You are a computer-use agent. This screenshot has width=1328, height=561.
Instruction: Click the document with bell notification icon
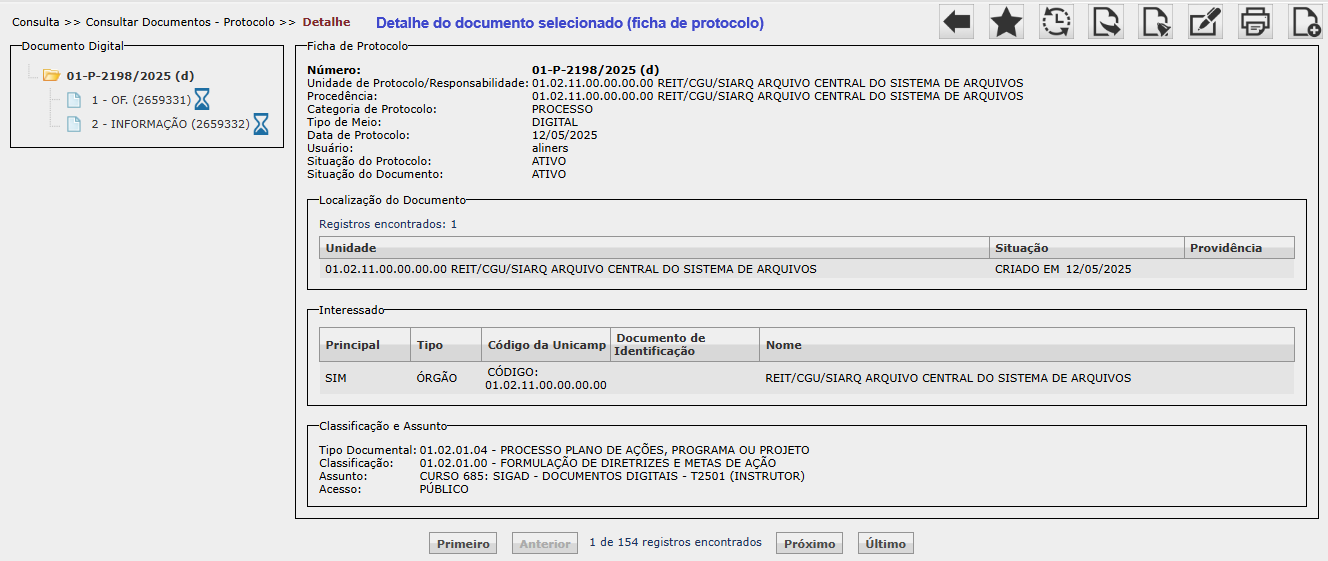1156,21
